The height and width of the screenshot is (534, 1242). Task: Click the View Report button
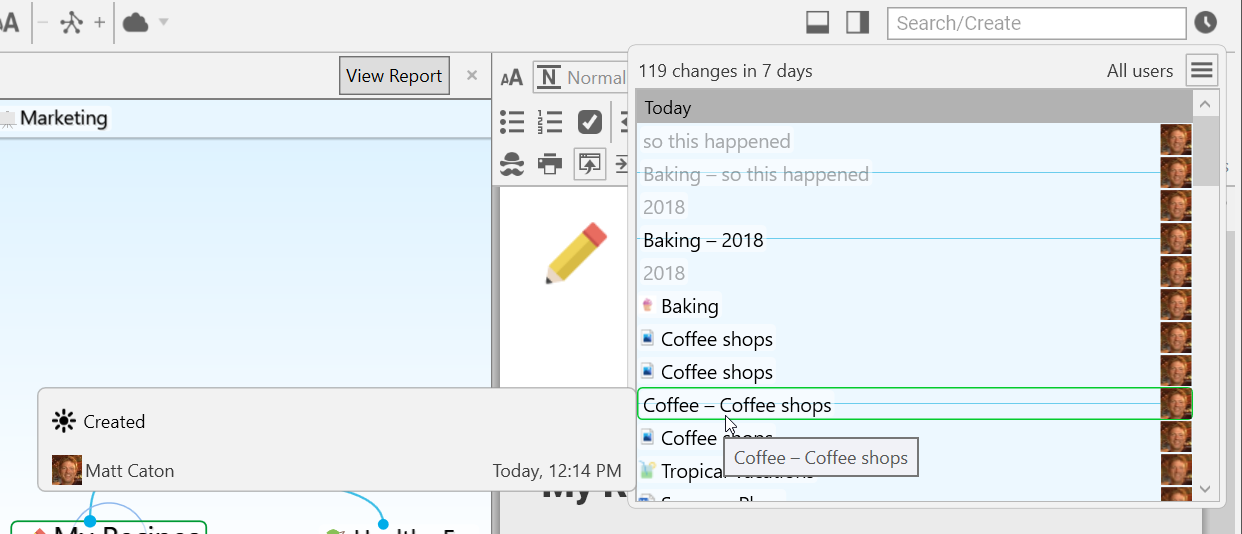pos(394,76)
